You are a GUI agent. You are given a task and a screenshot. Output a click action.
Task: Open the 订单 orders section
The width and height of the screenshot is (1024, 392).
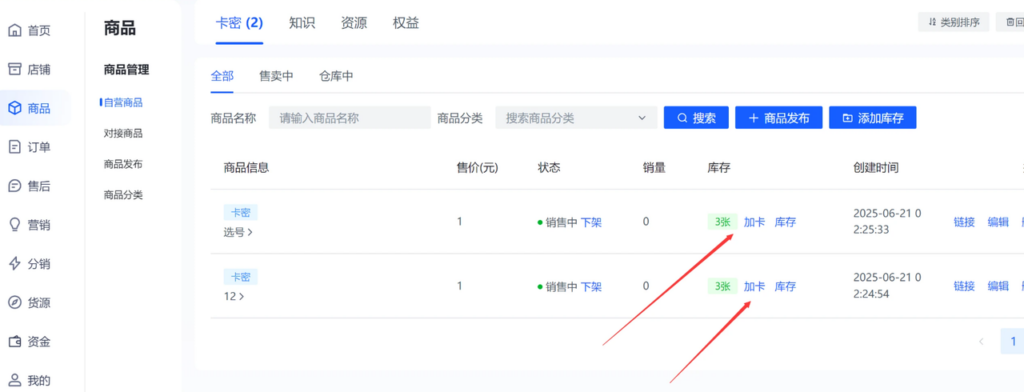(x=29, y=147)
